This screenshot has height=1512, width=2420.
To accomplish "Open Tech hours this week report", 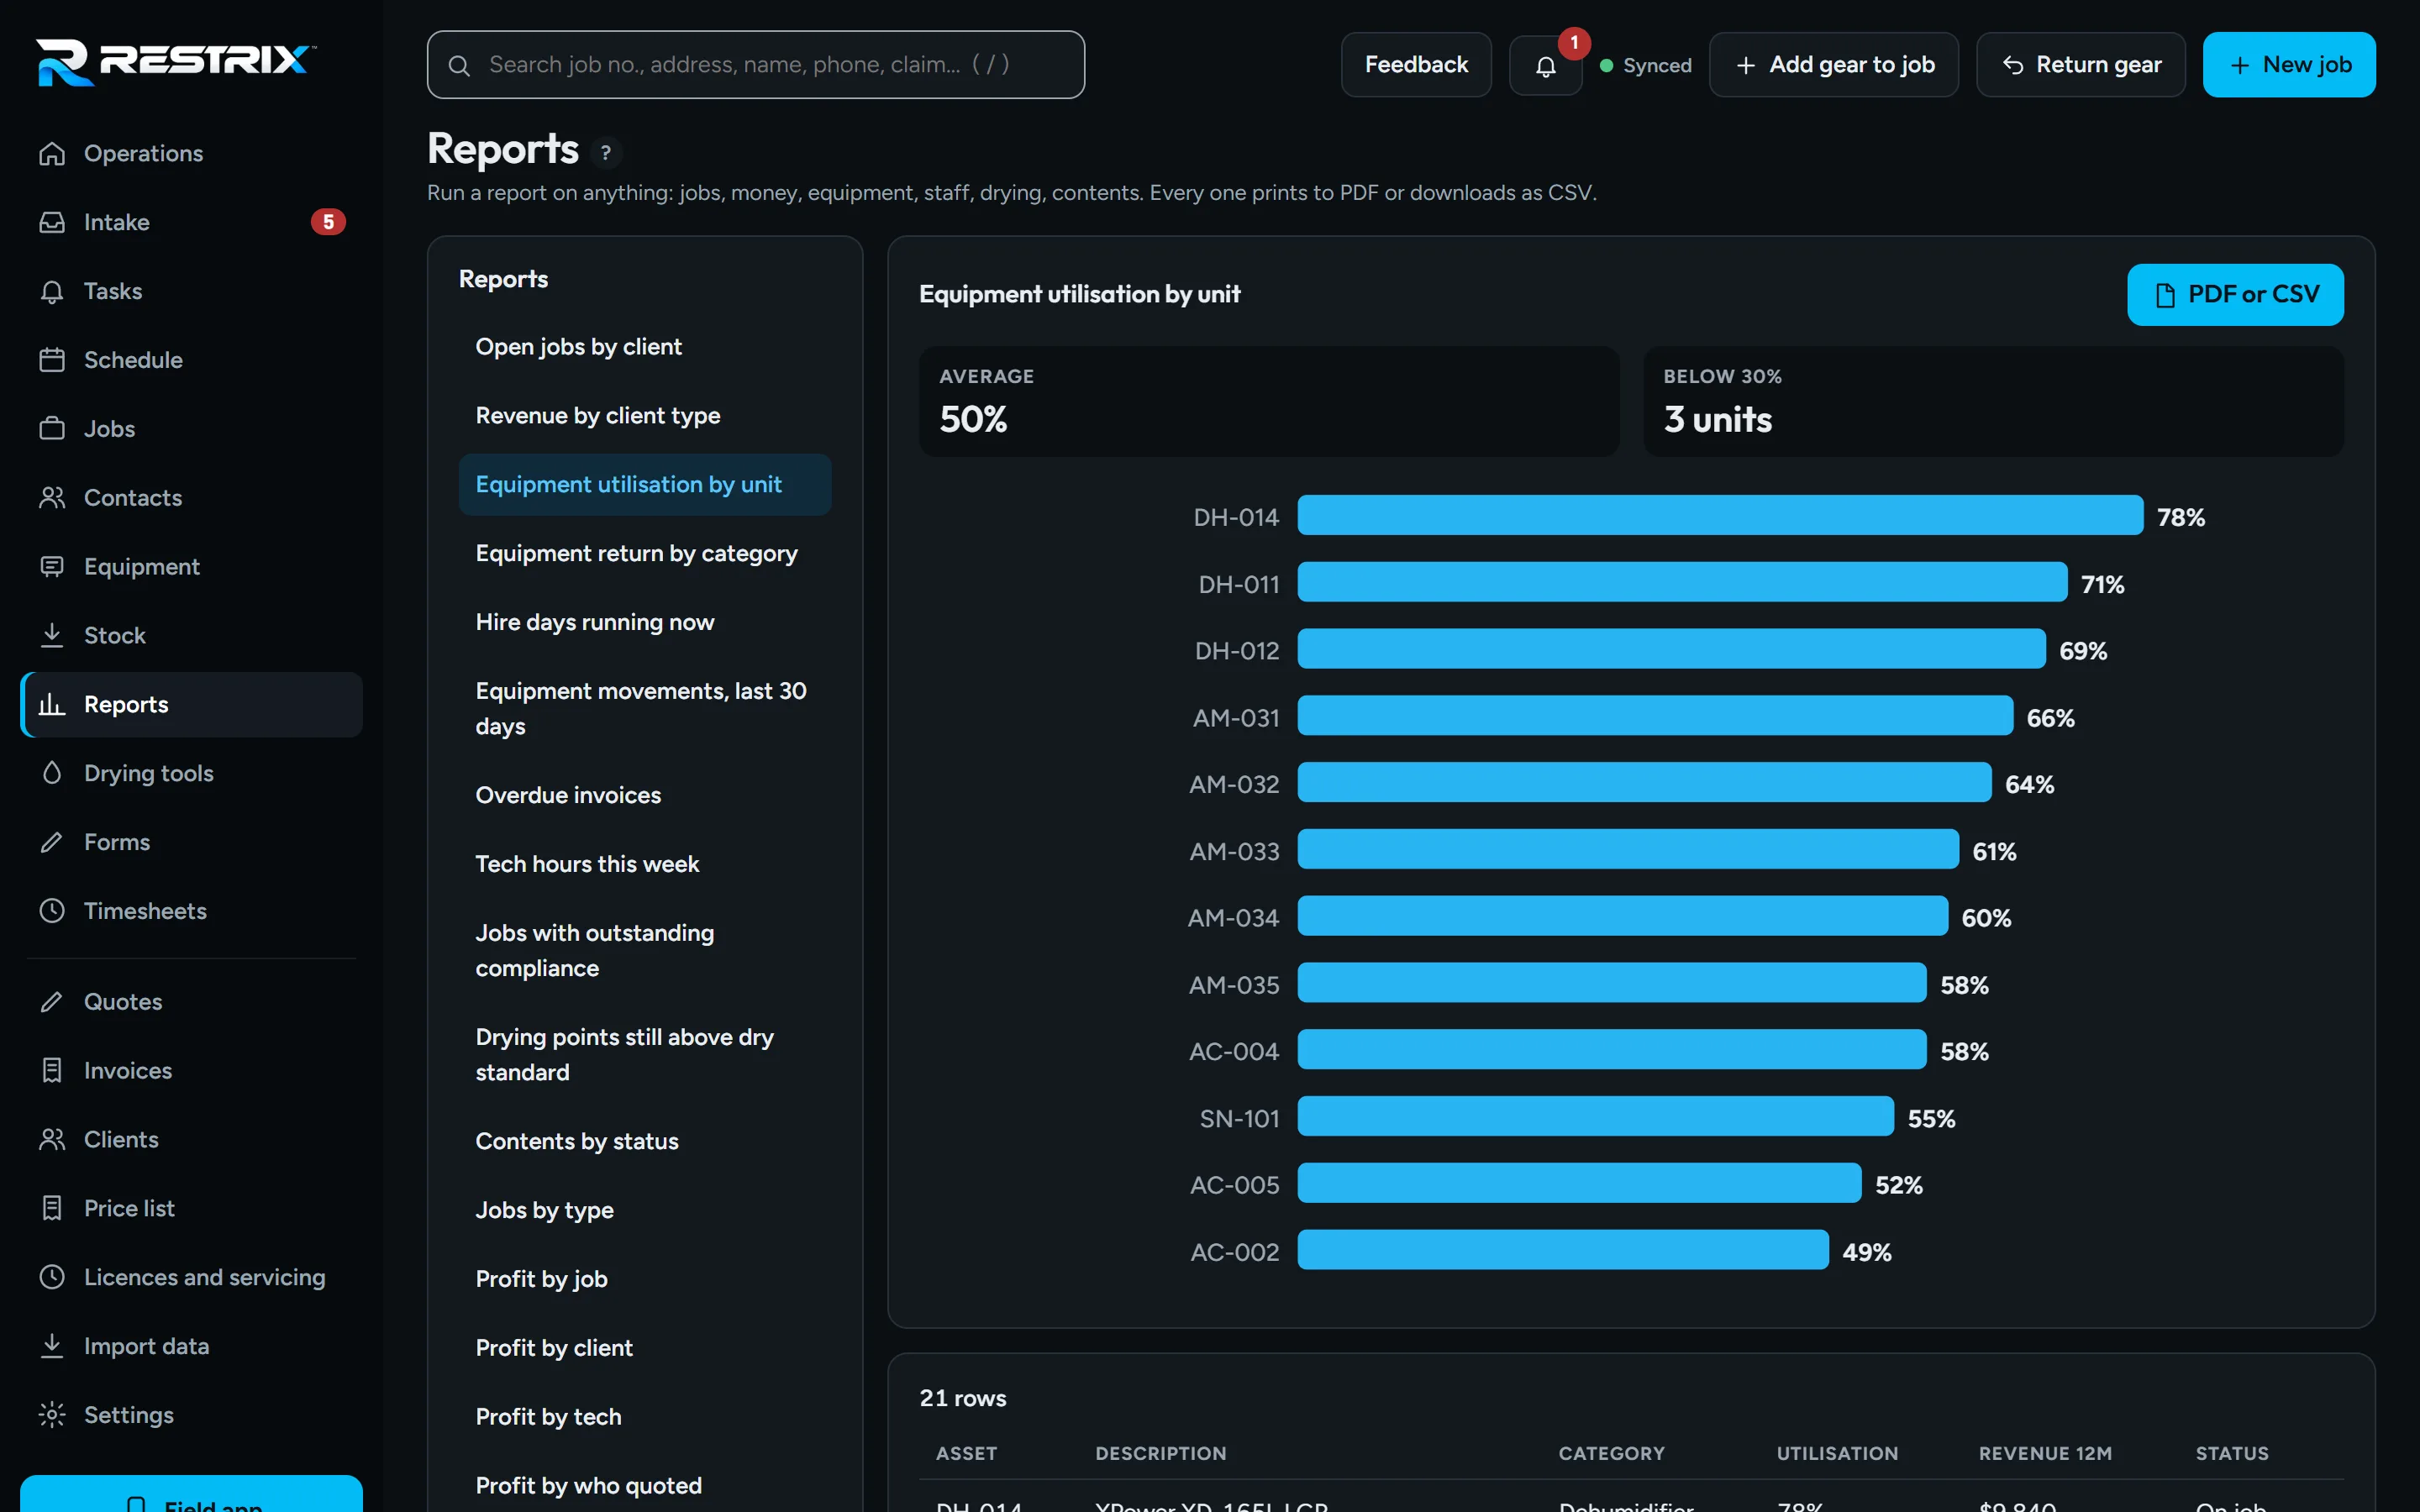I will 644,864.
